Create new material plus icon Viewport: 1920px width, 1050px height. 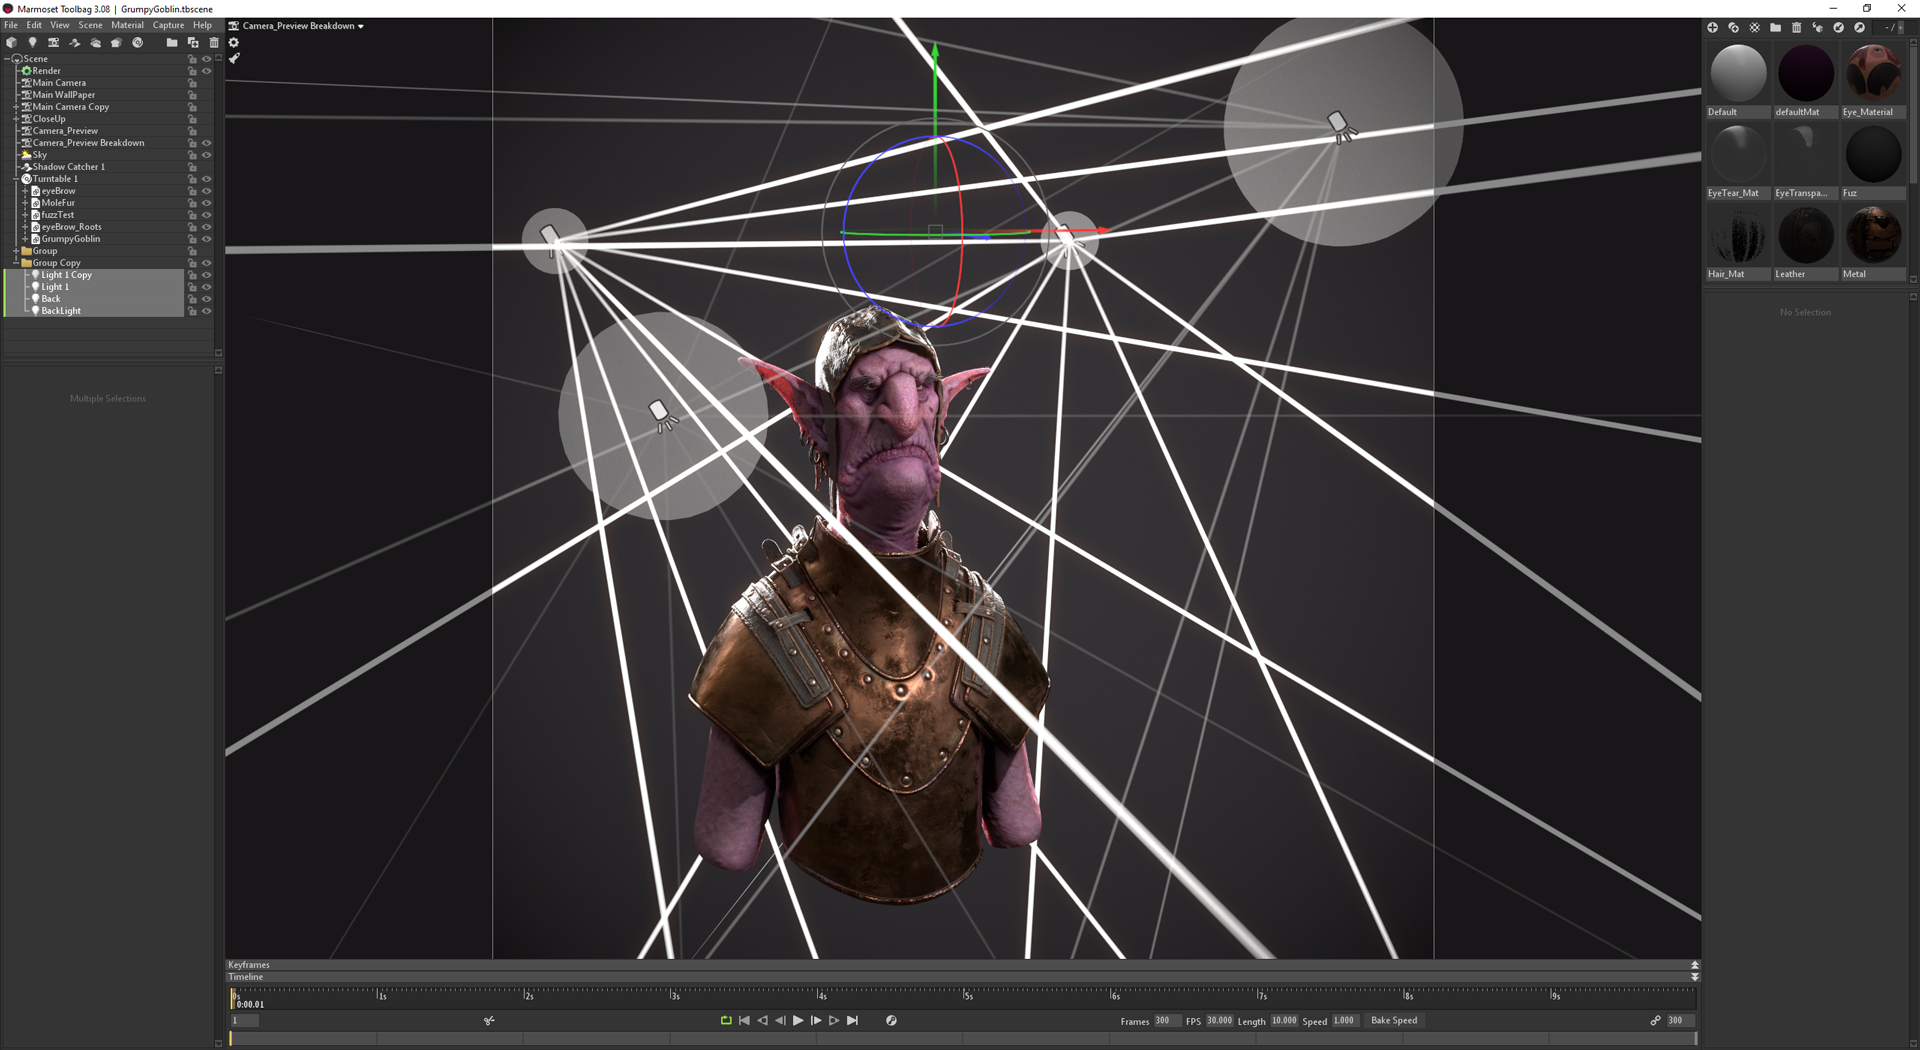(x=1713, y=28)
